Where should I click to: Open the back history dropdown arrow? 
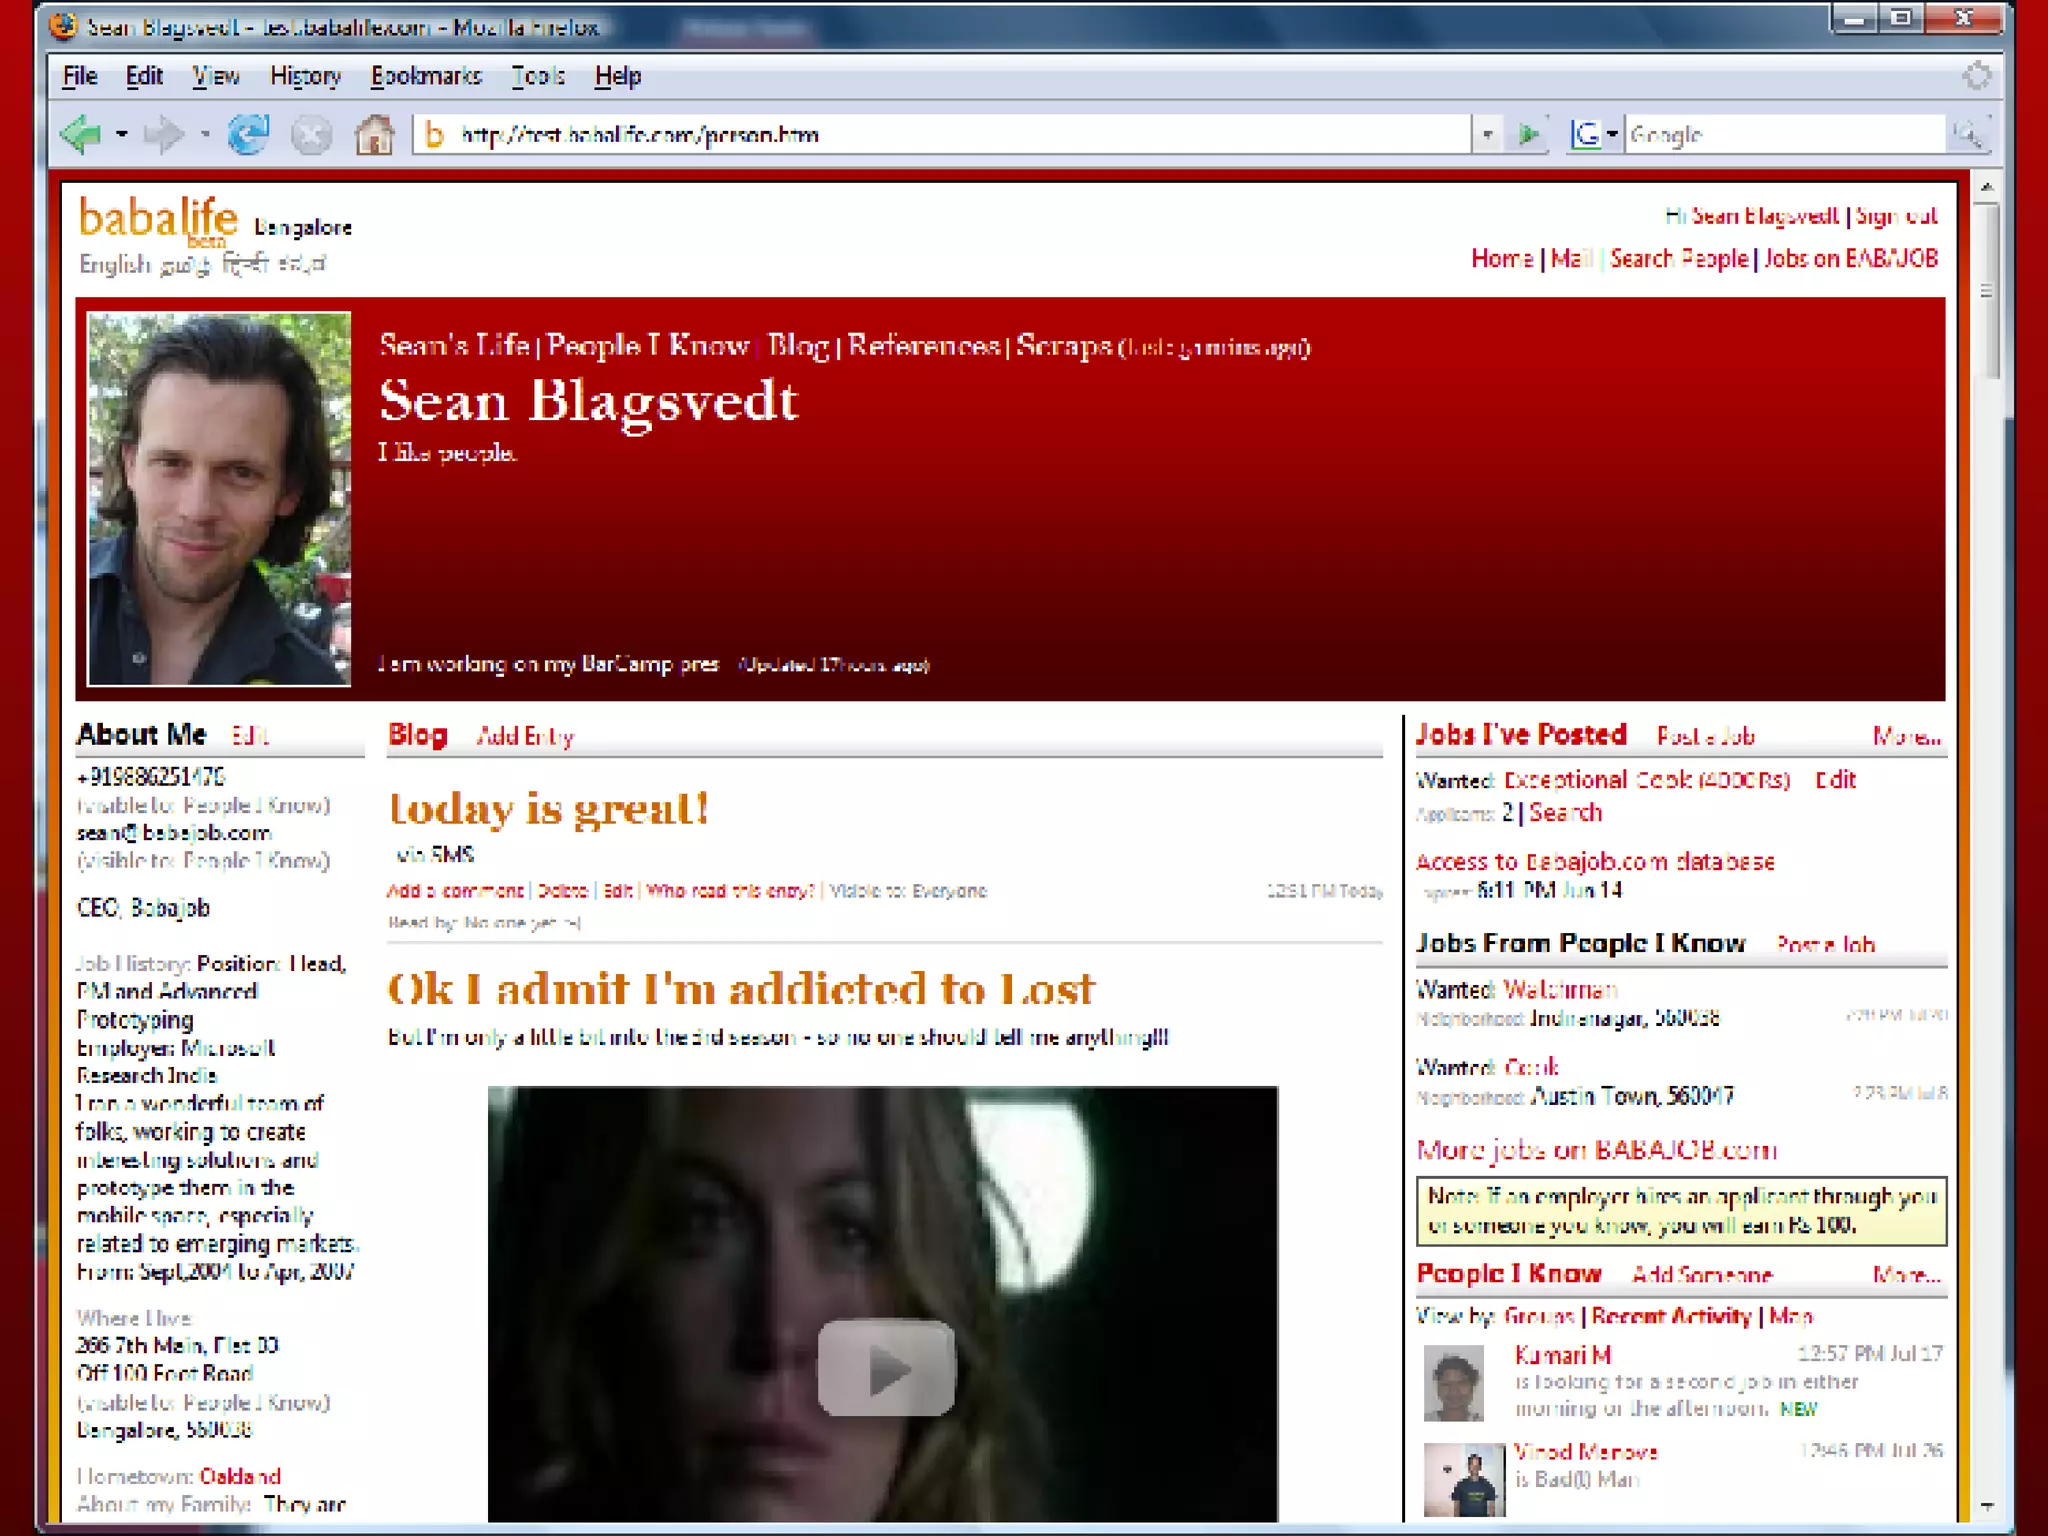(122, 134)
